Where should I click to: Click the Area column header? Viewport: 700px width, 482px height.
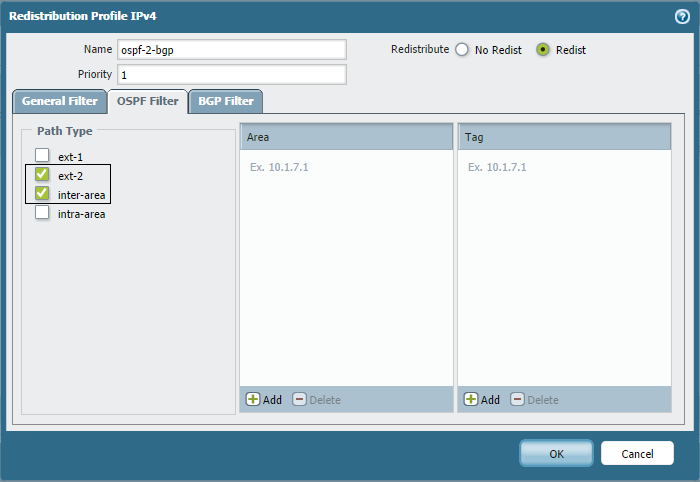(x=346, y=137)
